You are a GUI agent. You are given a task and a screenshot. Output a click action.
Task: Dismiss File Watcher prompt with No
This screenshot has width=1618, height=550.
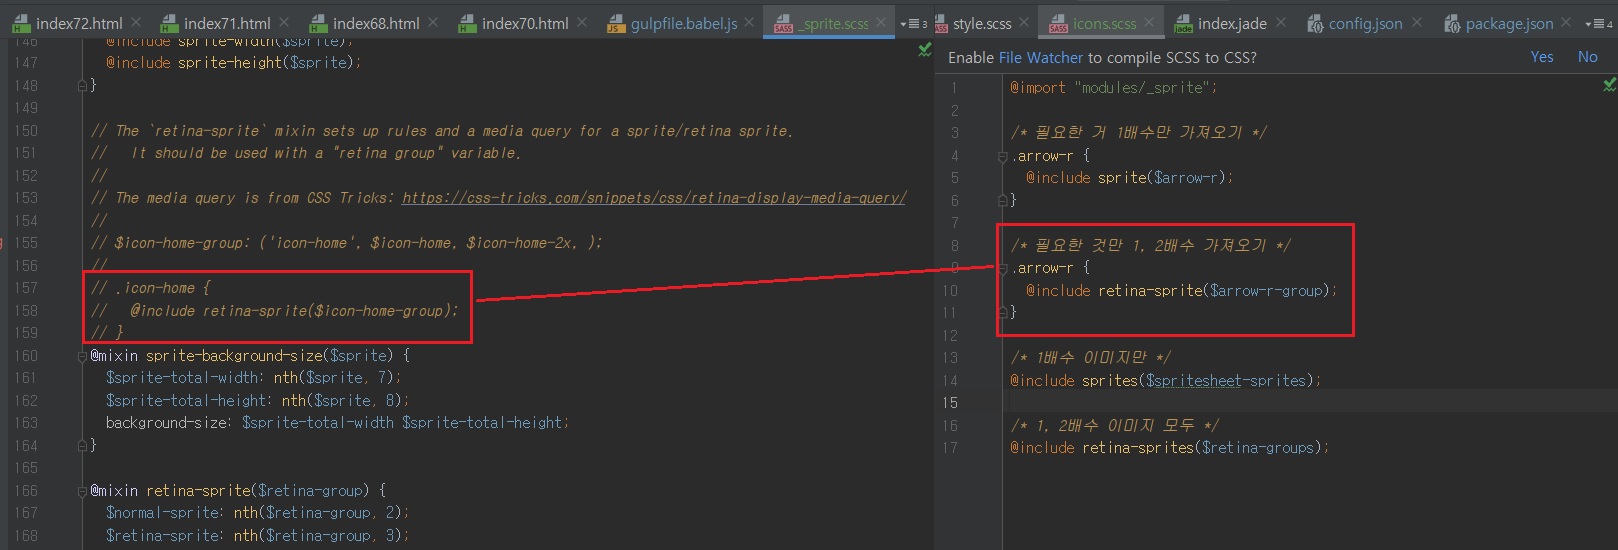1587,57
